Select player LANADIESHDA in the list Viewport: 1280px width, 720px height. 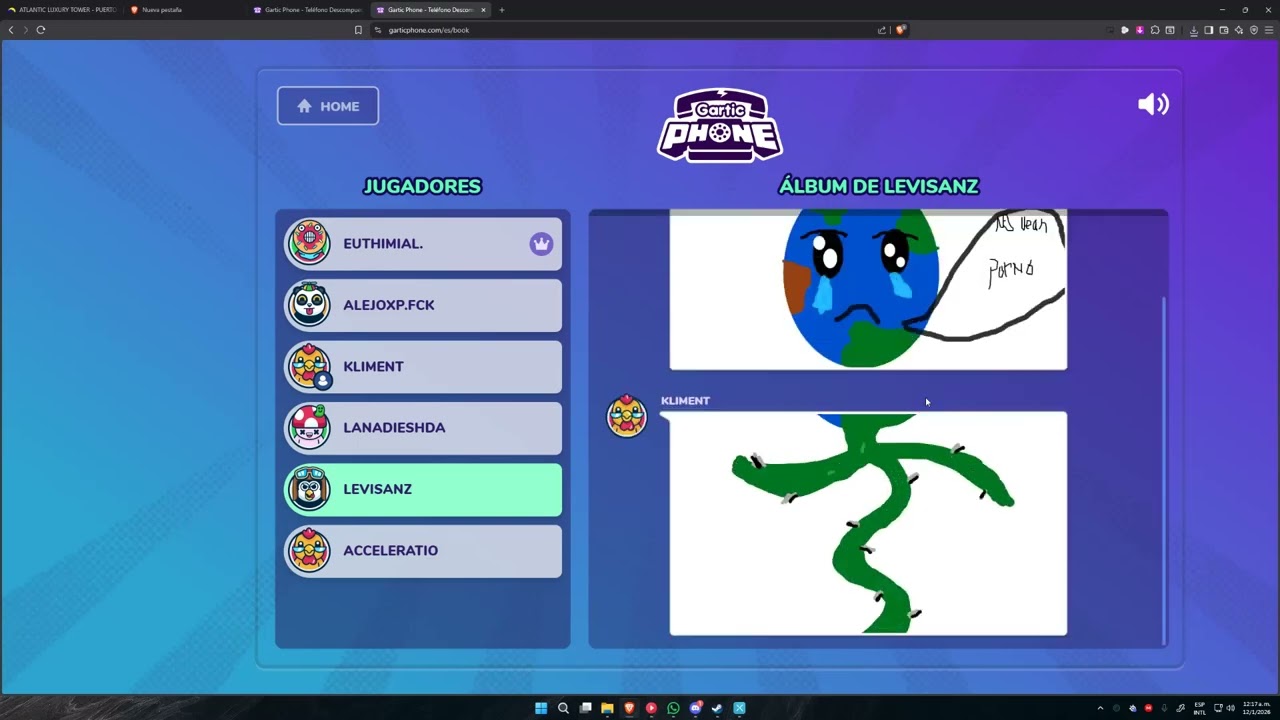(x=423, y=428)
